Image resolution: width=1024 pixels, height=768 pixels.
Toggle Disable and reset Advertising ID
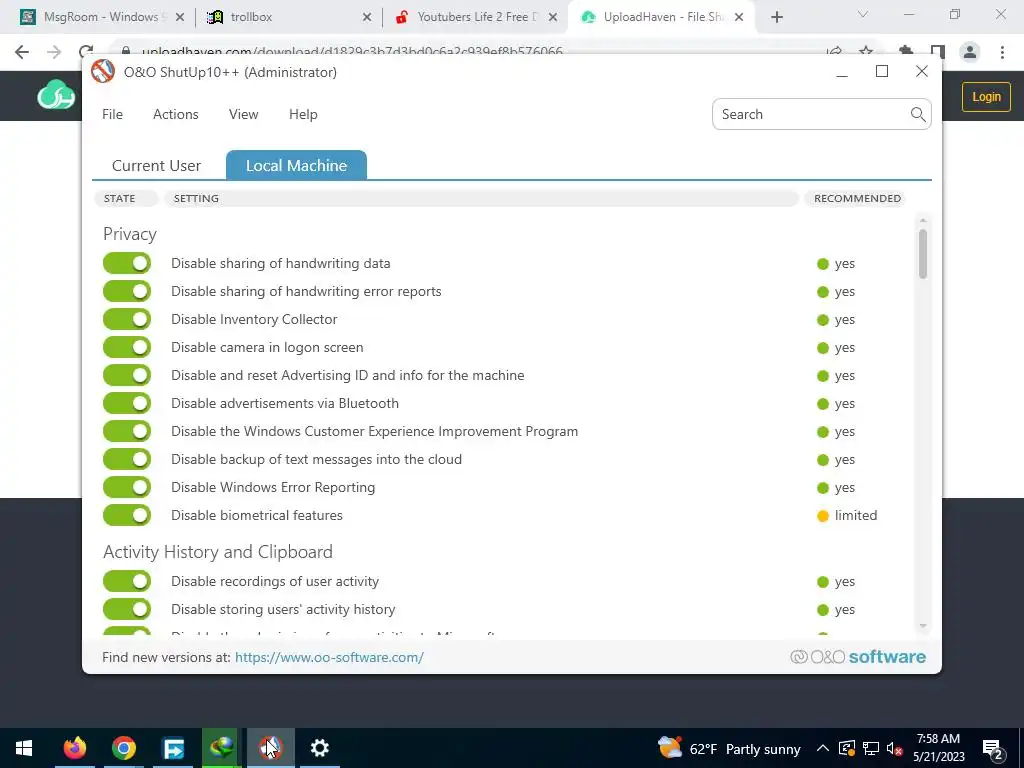pyautogui.click(x=127, y=376)
